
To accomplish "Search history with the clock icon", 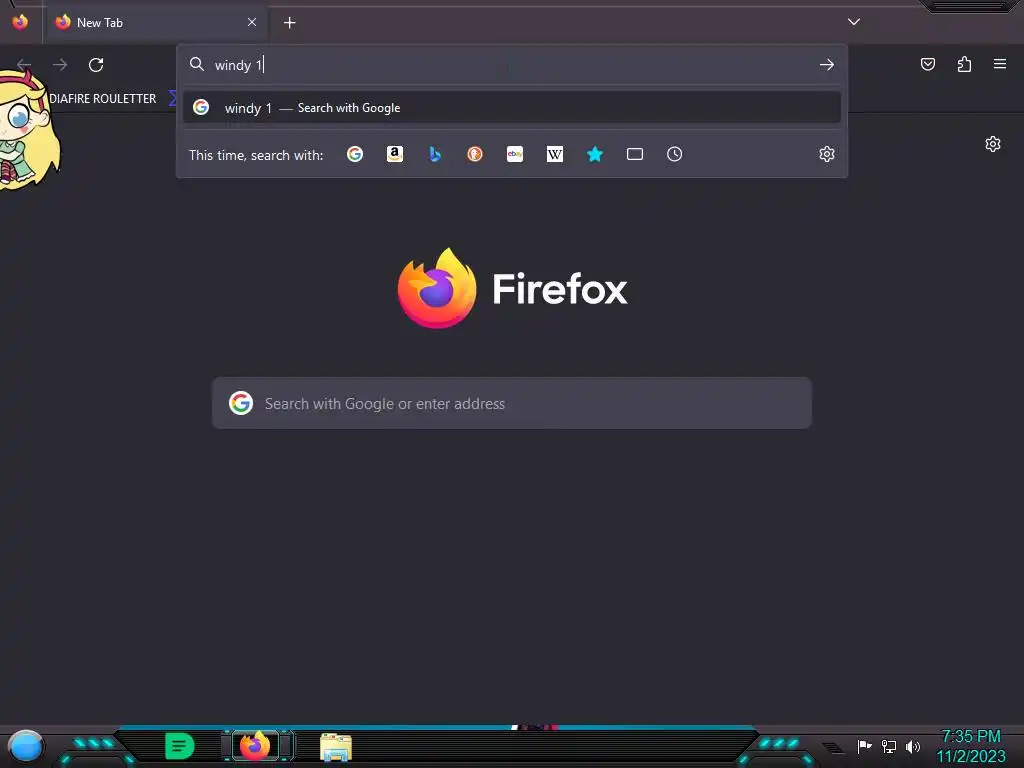I will tap(675, 154).
